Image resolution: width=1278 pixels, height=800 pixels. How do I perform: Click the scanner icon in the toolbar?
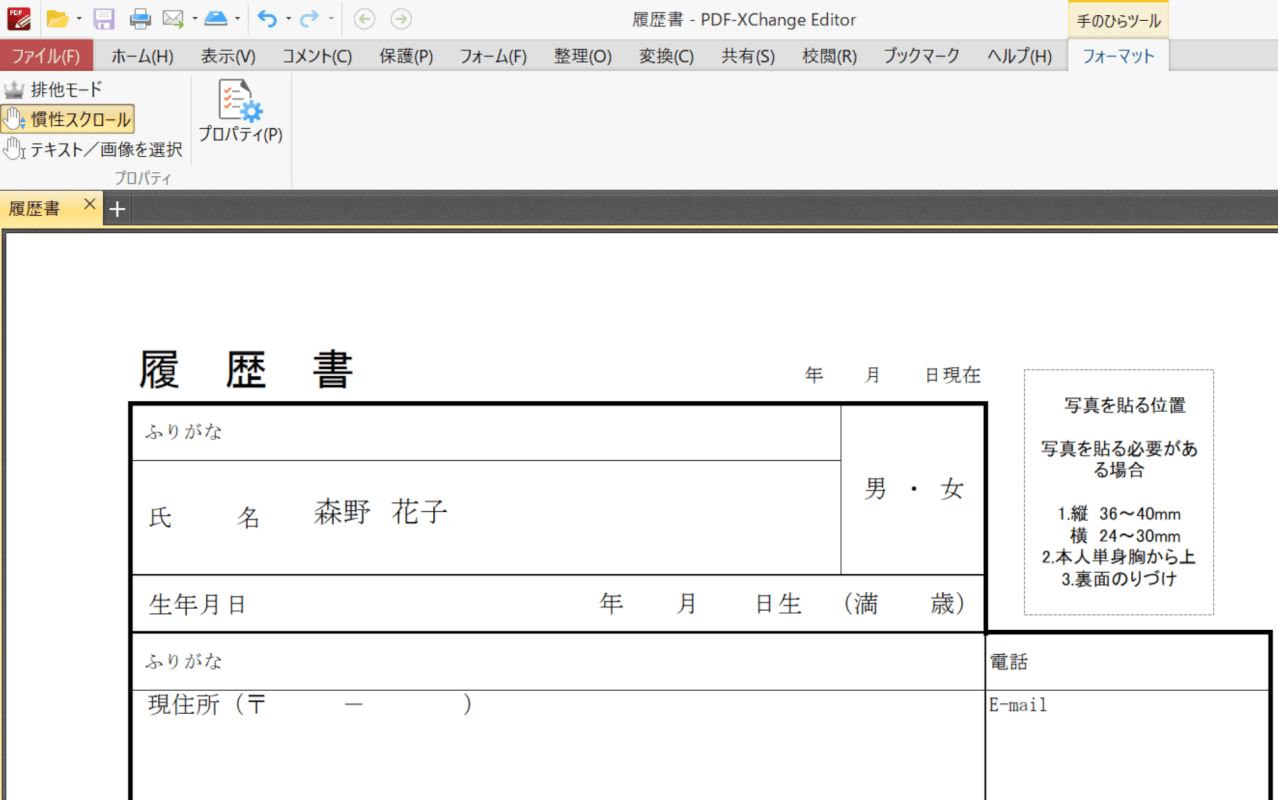pos(216,19)
